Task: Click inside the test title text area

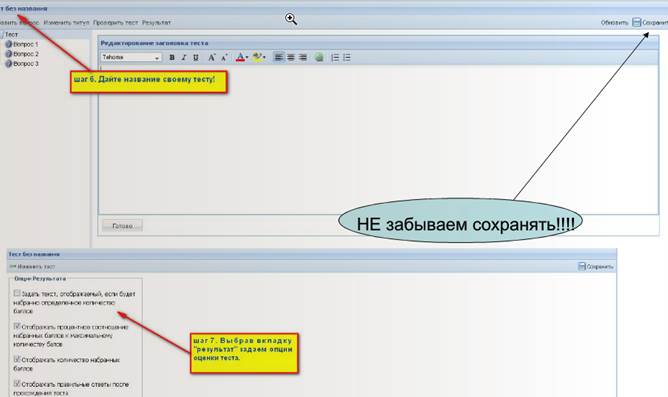Action: click(378, 140)
